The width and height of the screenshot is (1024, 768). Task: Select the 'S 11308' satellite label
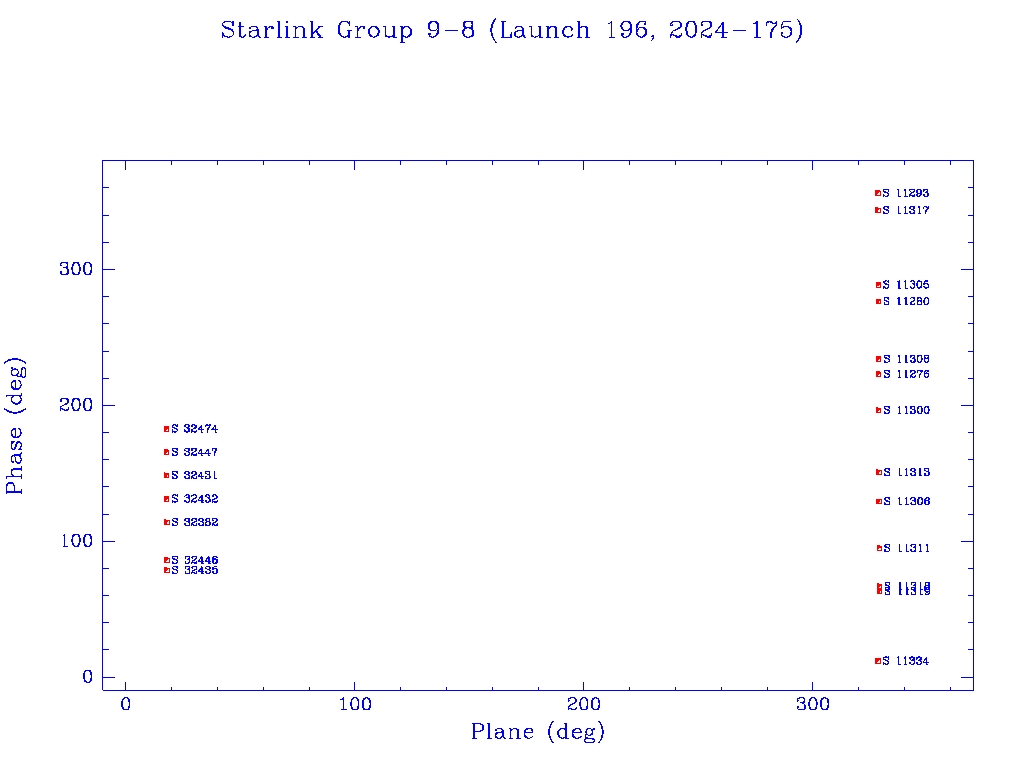tap(906, 359)
